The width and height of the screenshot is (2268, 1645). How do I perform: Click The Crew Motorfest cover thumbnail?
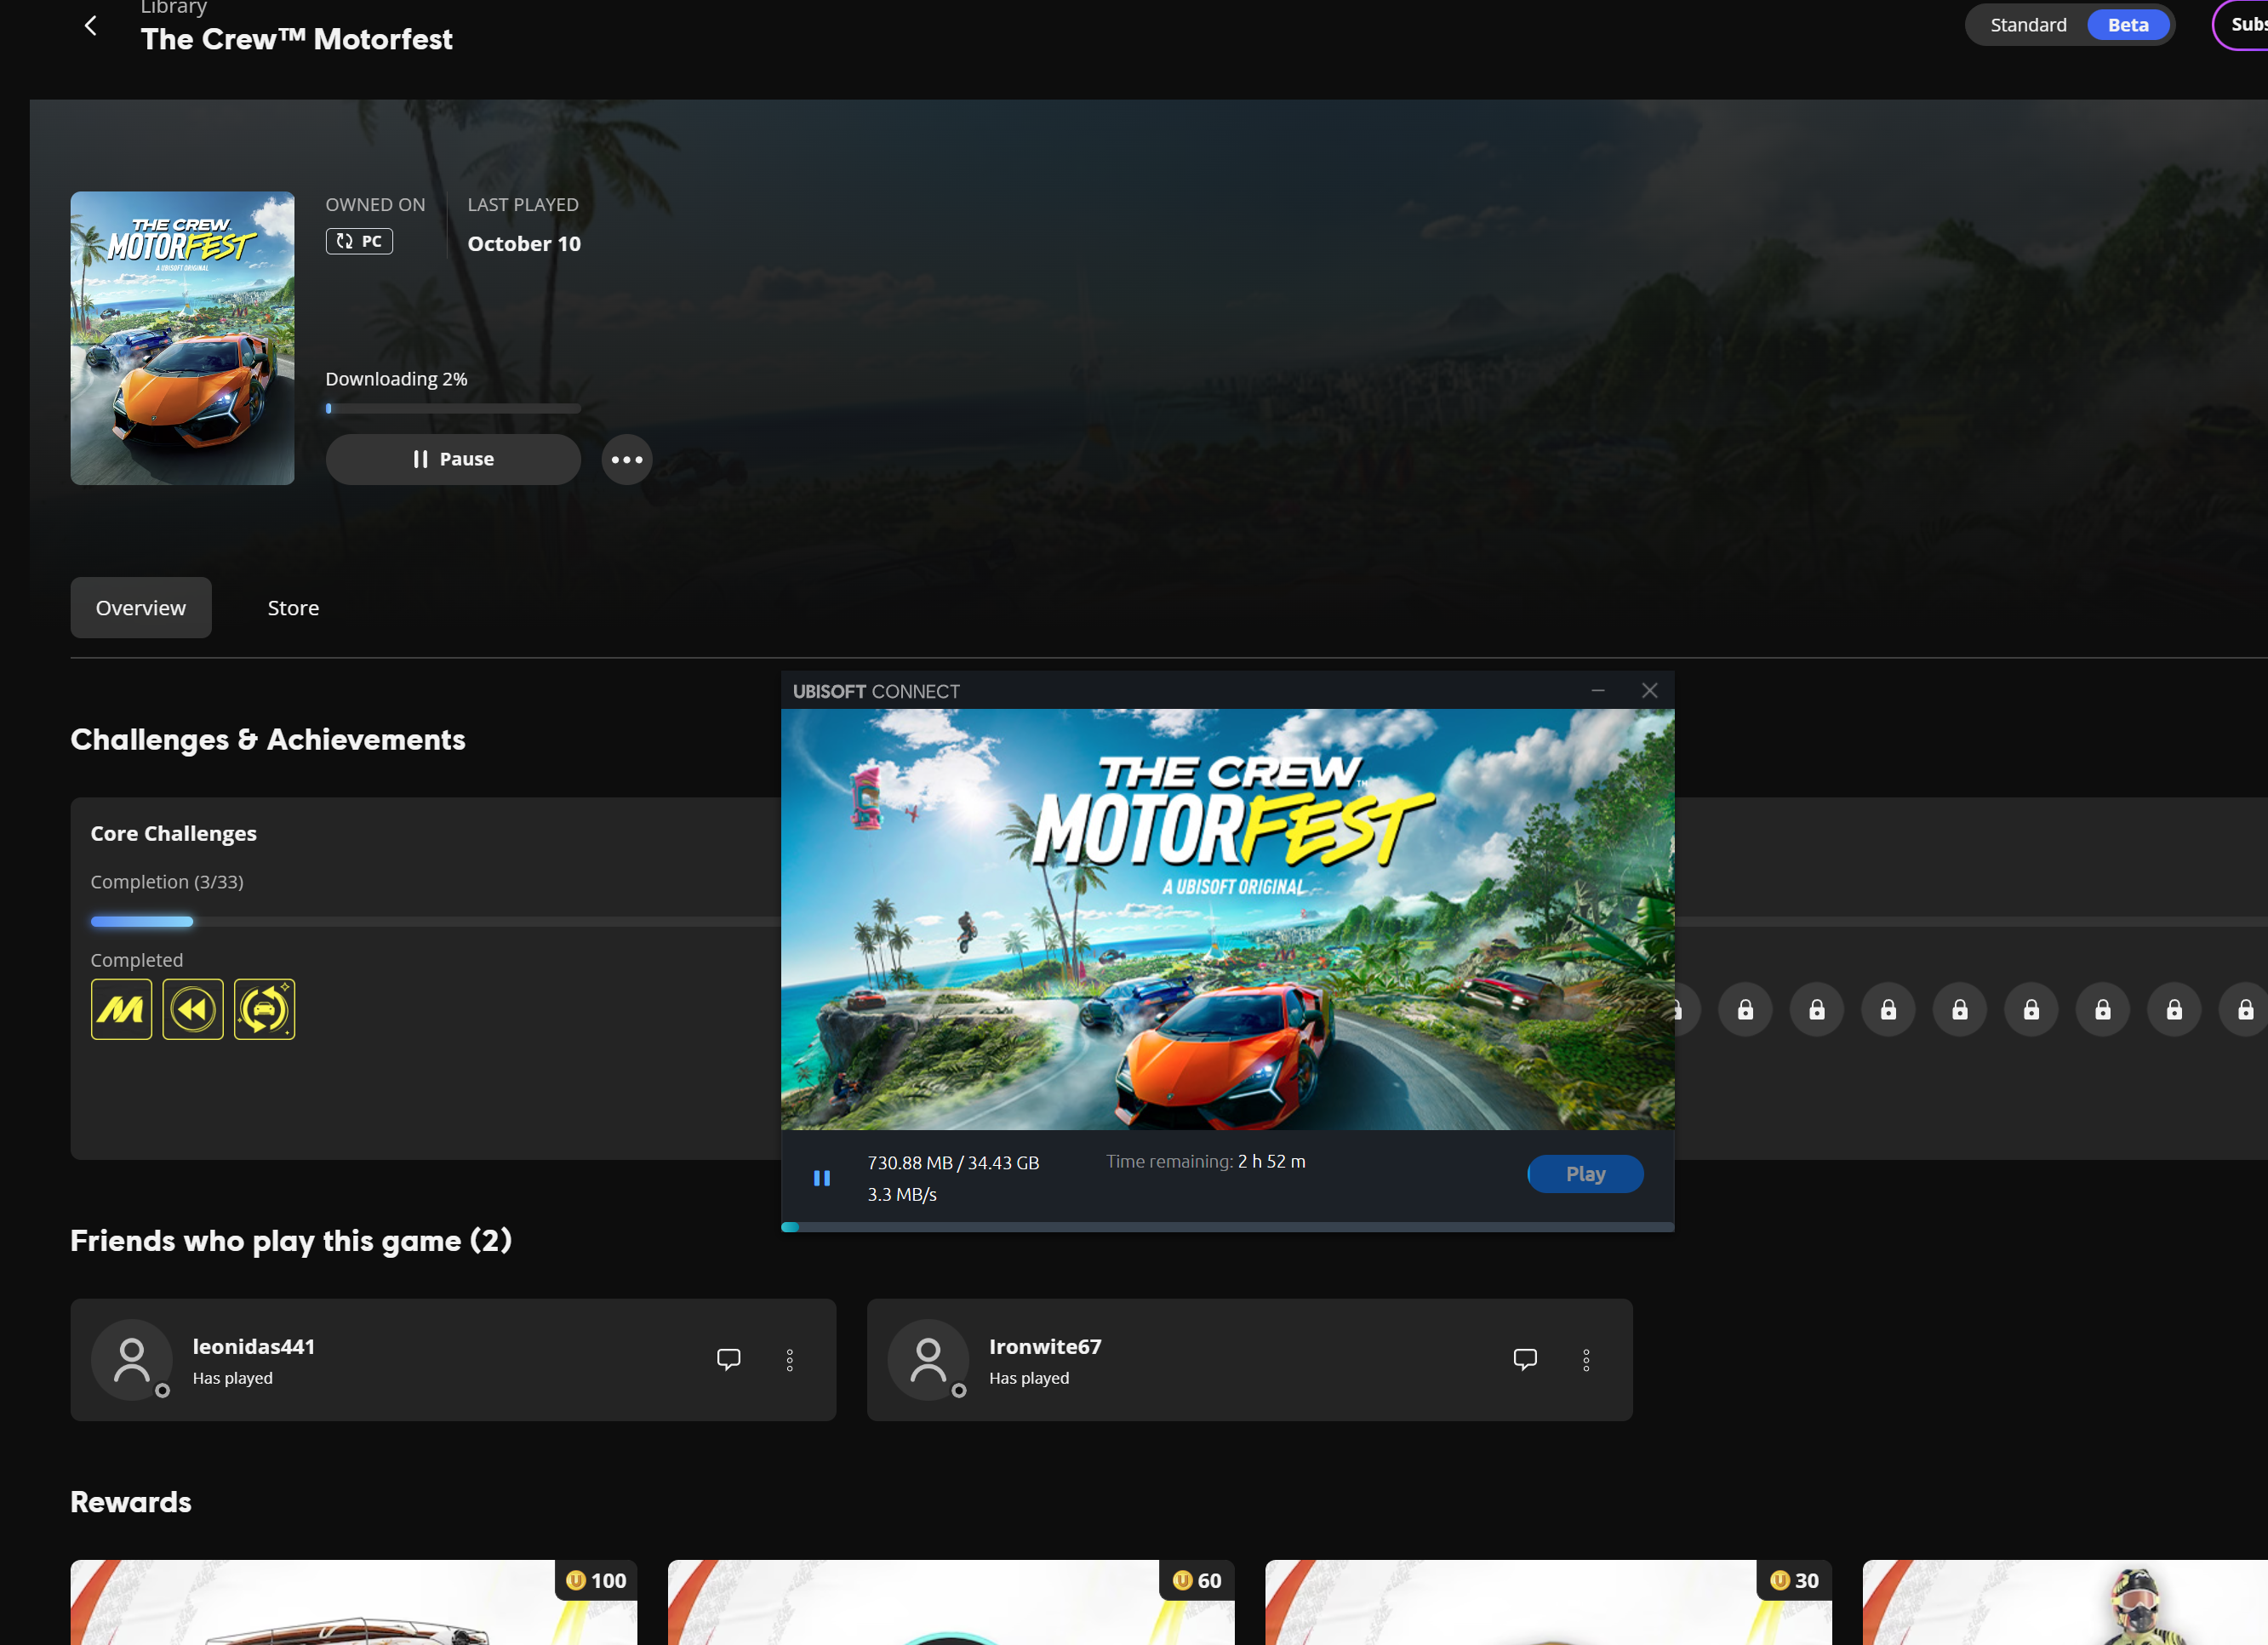coord(182,338)
